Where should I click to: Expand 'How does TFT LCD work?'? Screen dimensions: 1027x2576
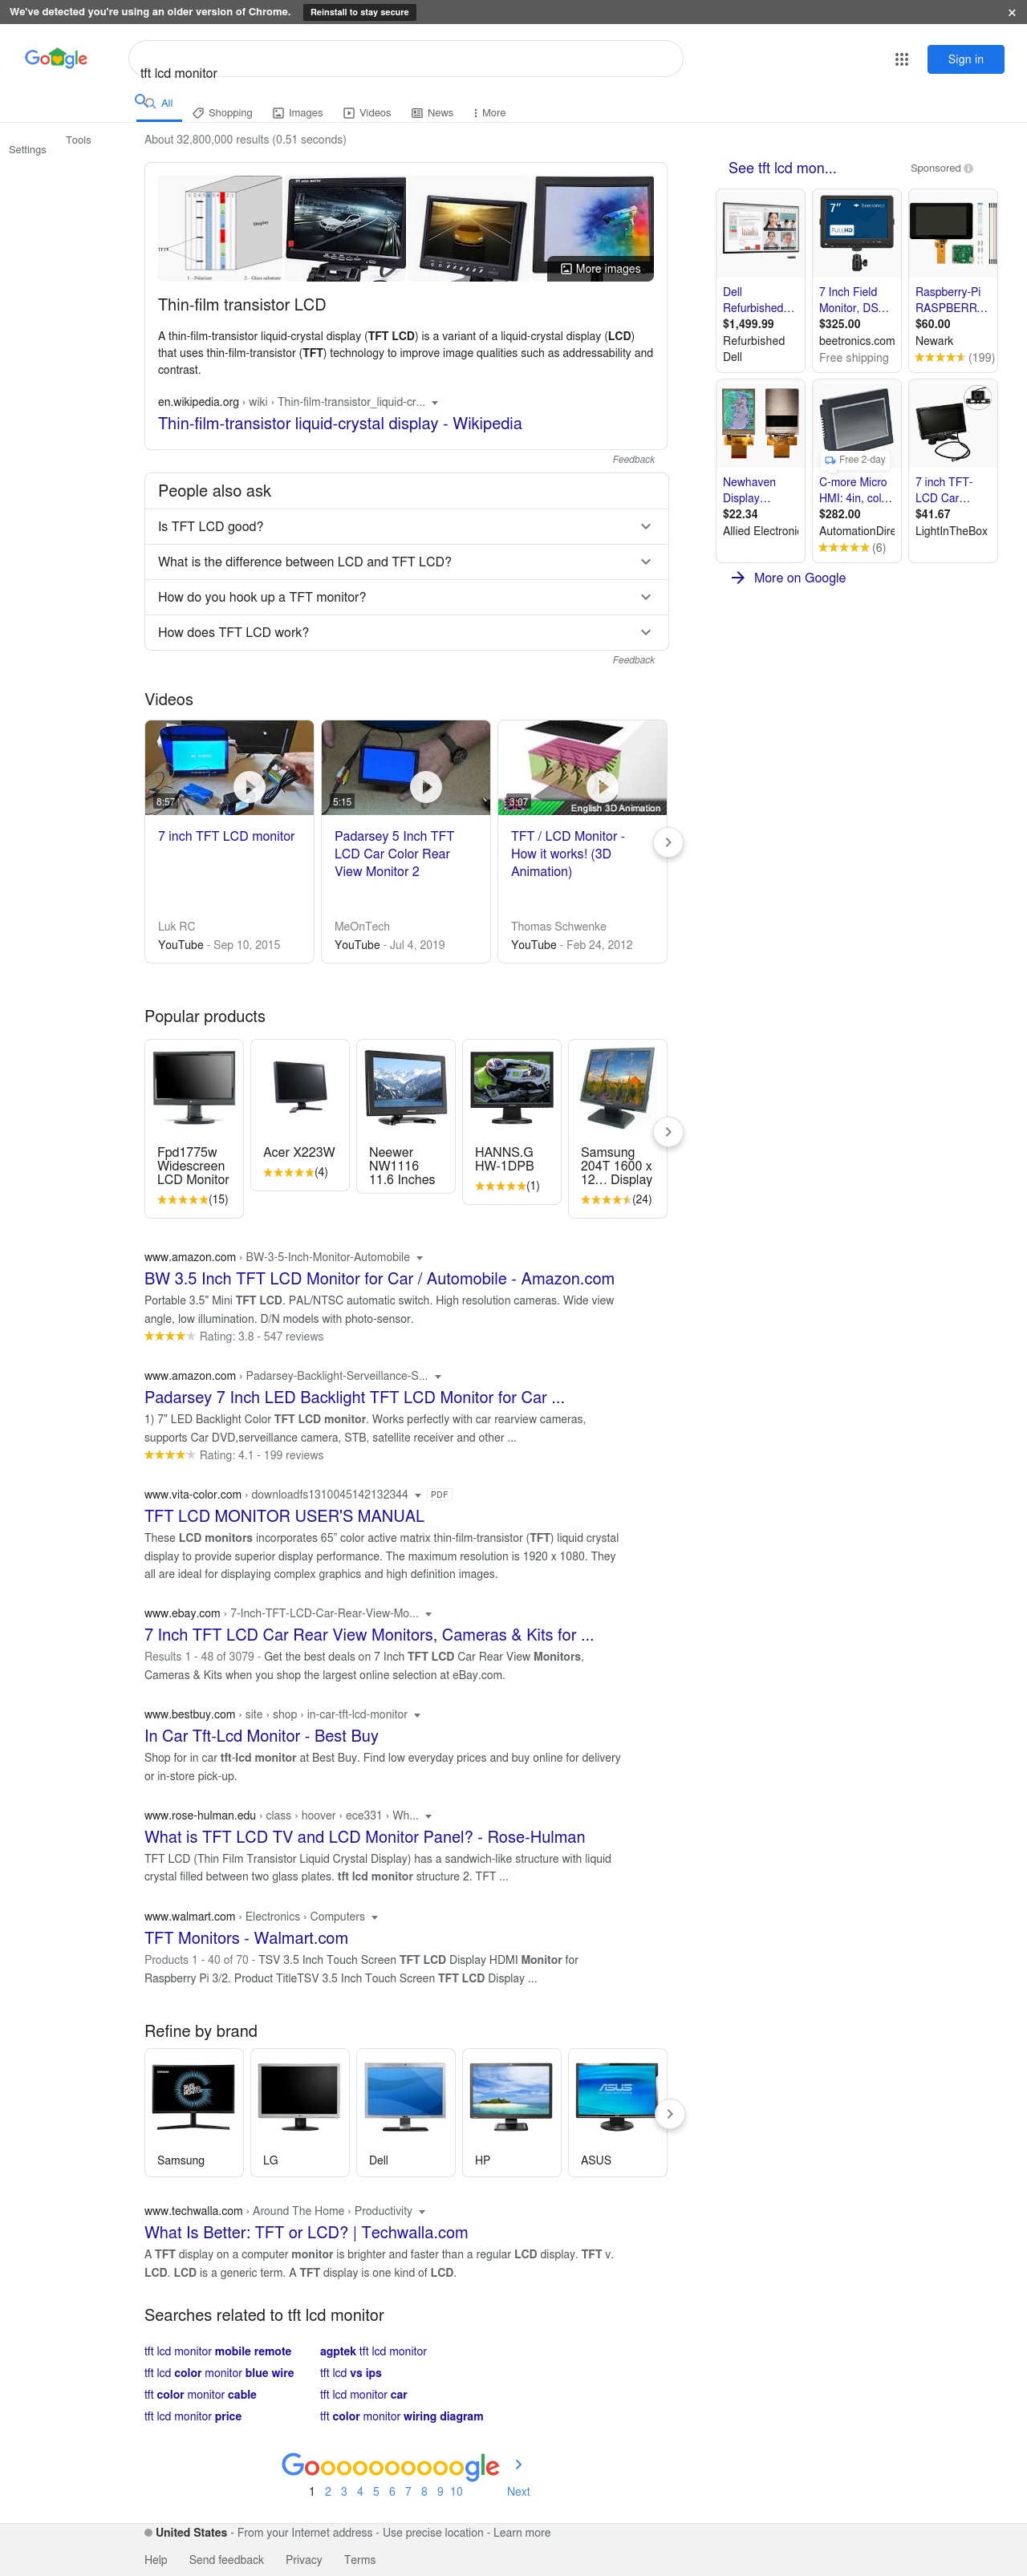click(x=406, y=632)
